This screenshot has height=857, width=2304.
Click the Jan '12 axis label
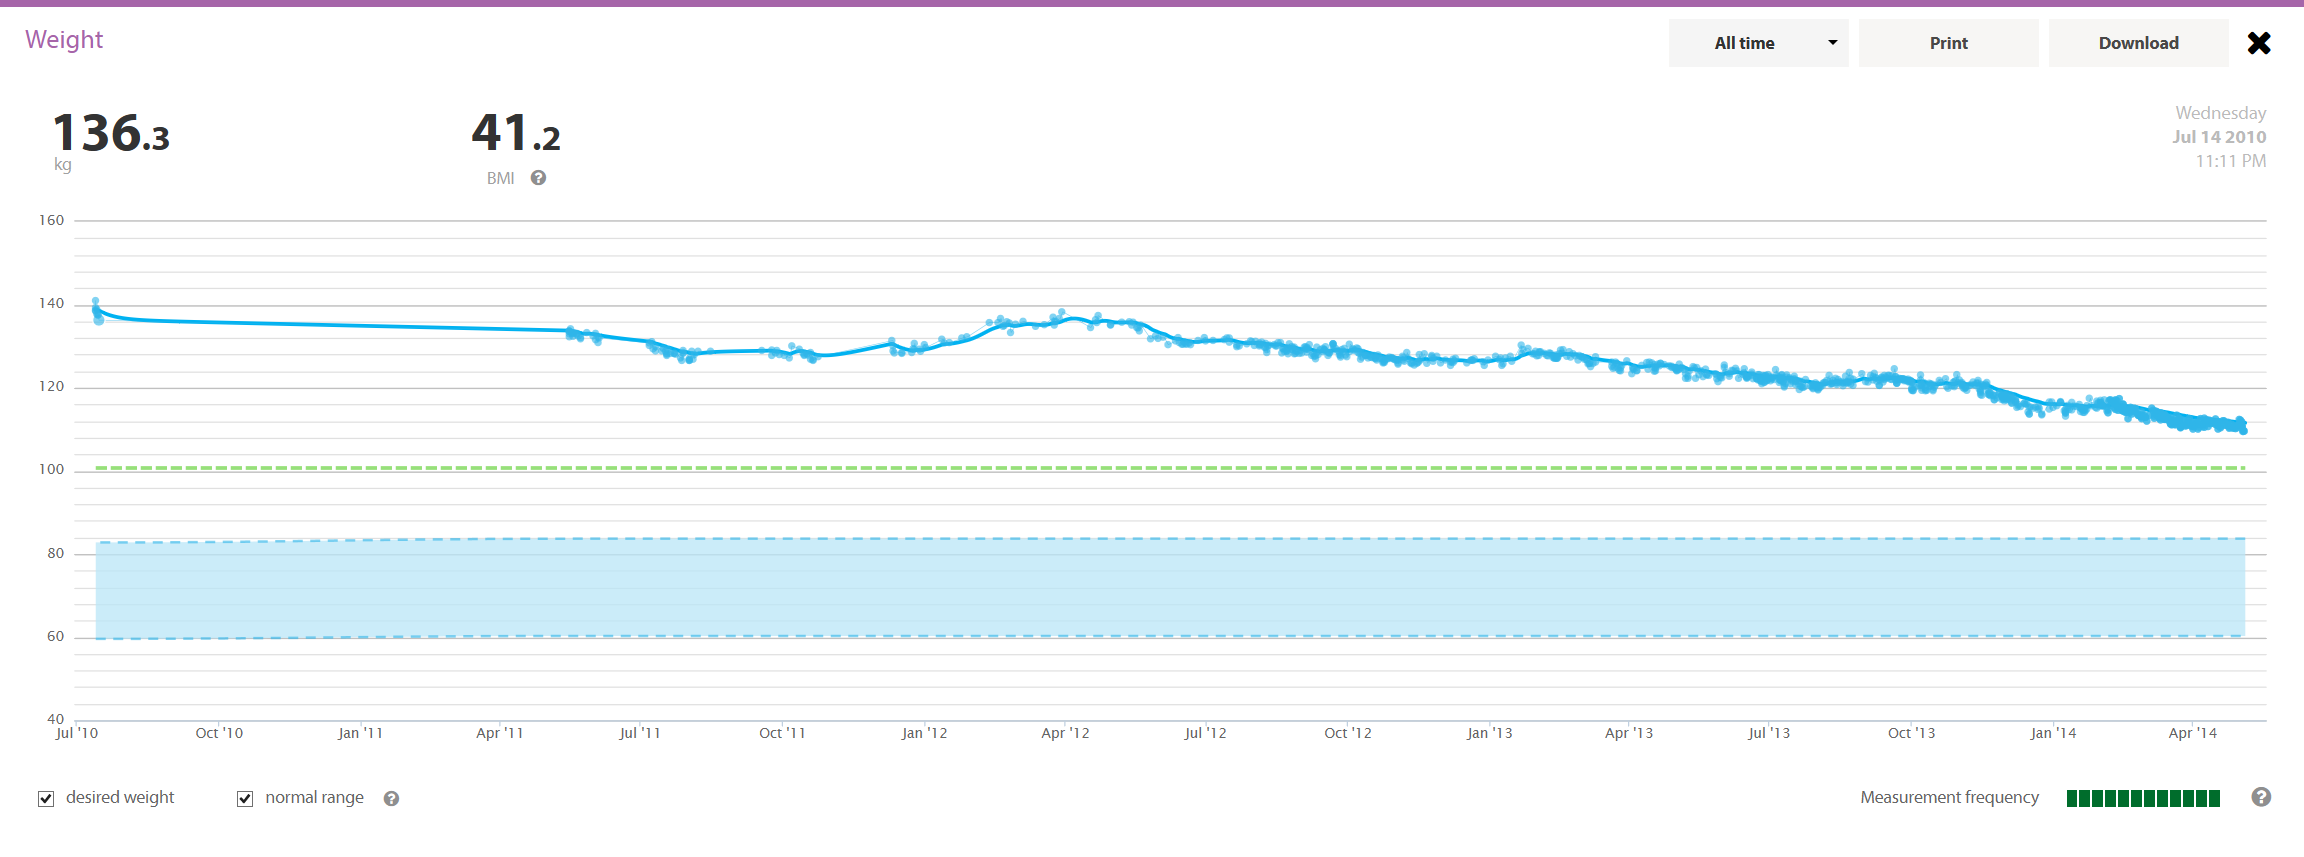[924, 733]
